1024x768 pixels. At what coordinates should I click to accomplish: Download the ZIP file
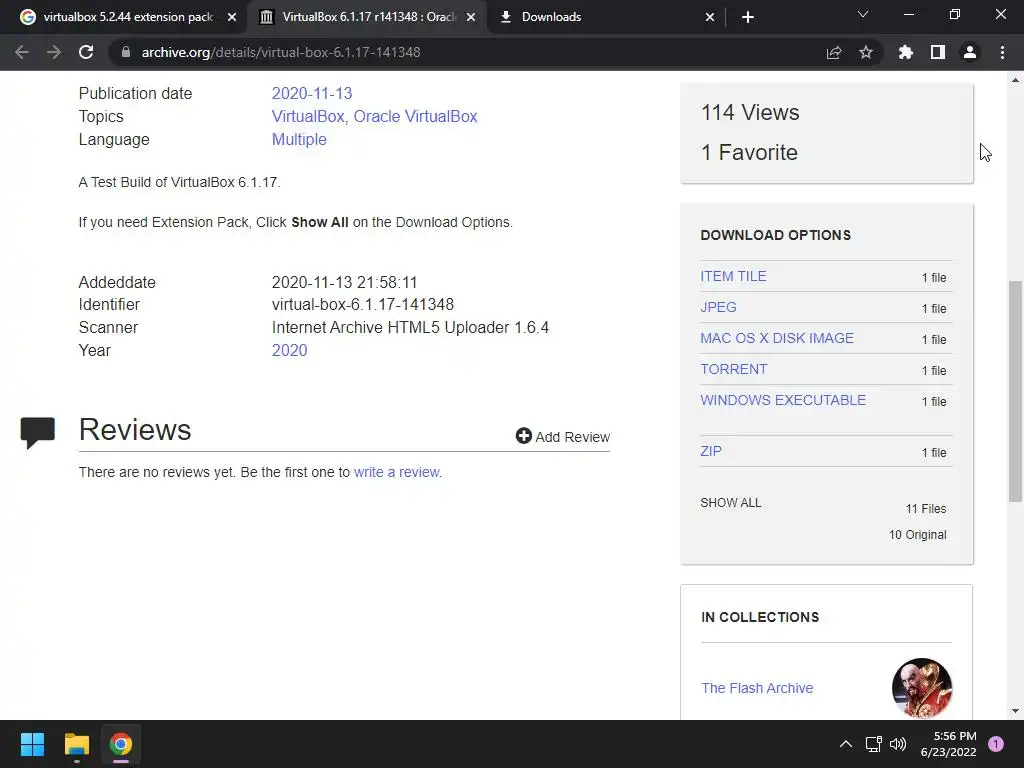tap(711, 451)
